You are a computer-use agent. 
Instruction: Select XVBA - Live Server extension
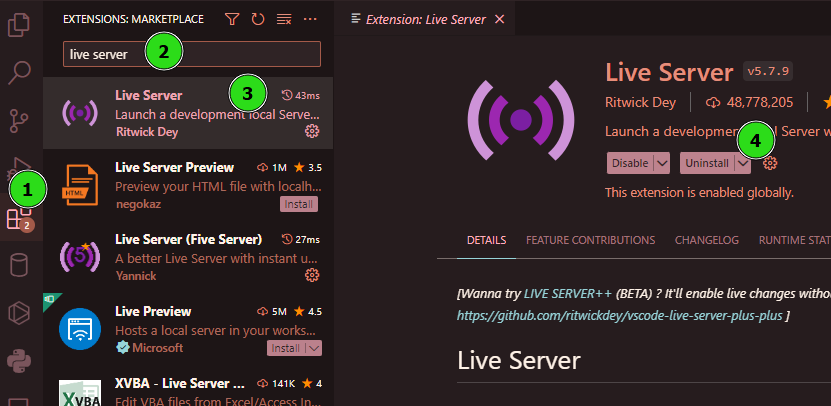pos(188,386)
